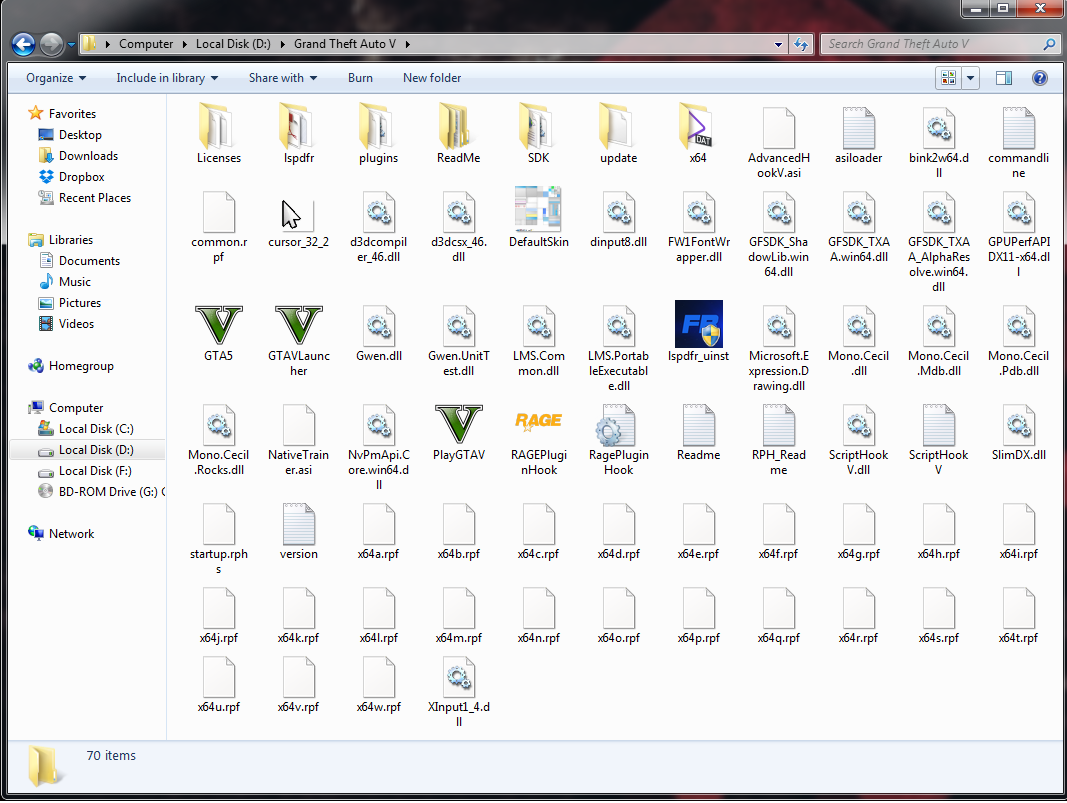1067x803 pixels.
Task: Expand the Include in library dropdown
Action: (166, 78)
